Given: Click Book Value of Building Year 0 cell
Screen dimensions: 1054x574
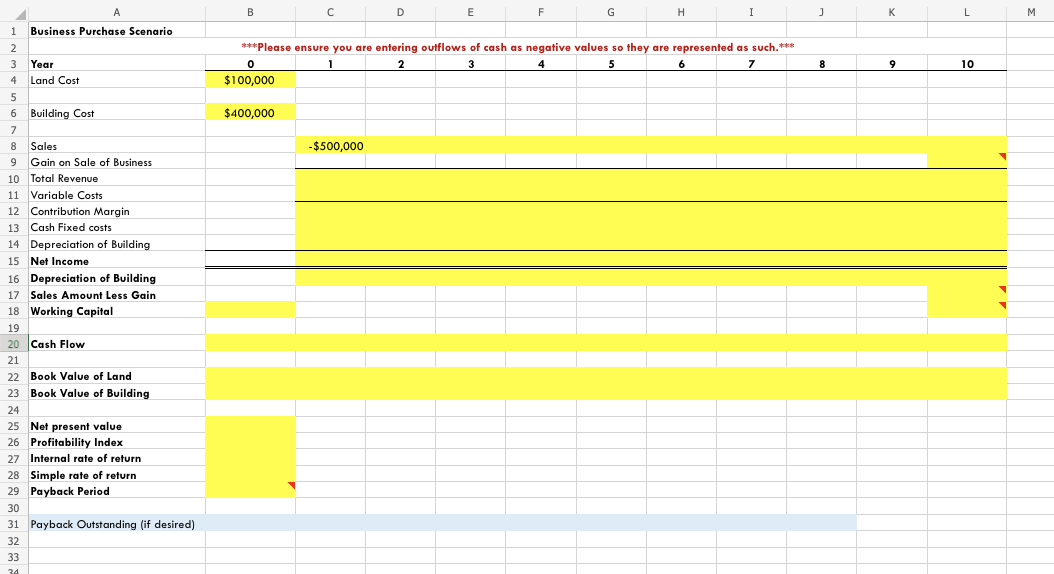Looking at the screenshot, I should [x=250, y=393].
